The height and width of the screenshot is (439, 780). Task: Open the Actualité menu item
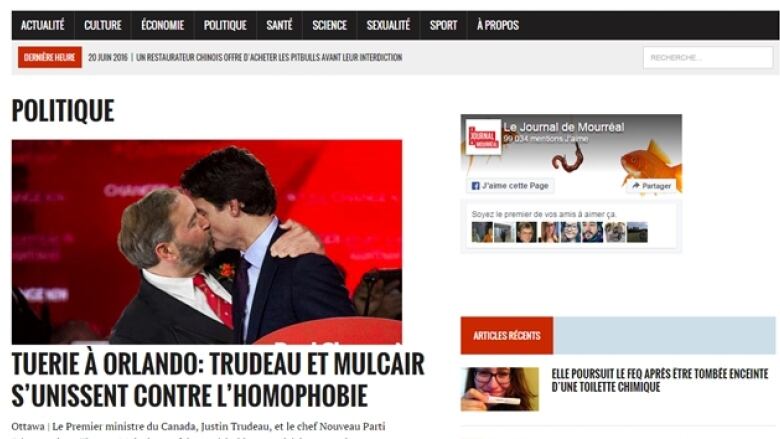(x=43, y=25)
